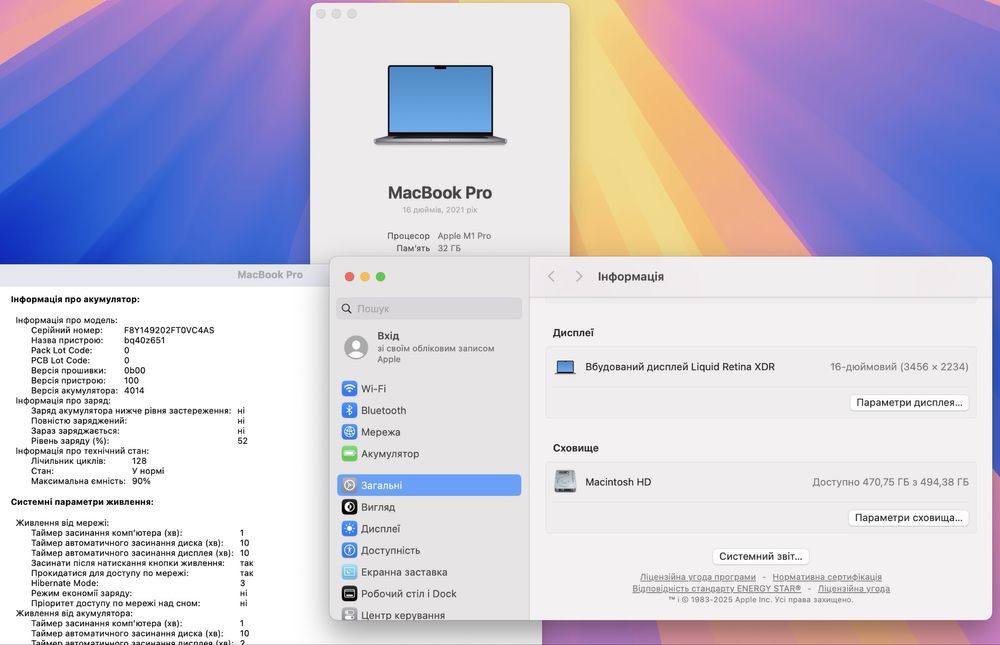Click the 32 ГБ memory value
This screenshot has width=1000, height=645.
click(x=449, y=248)
